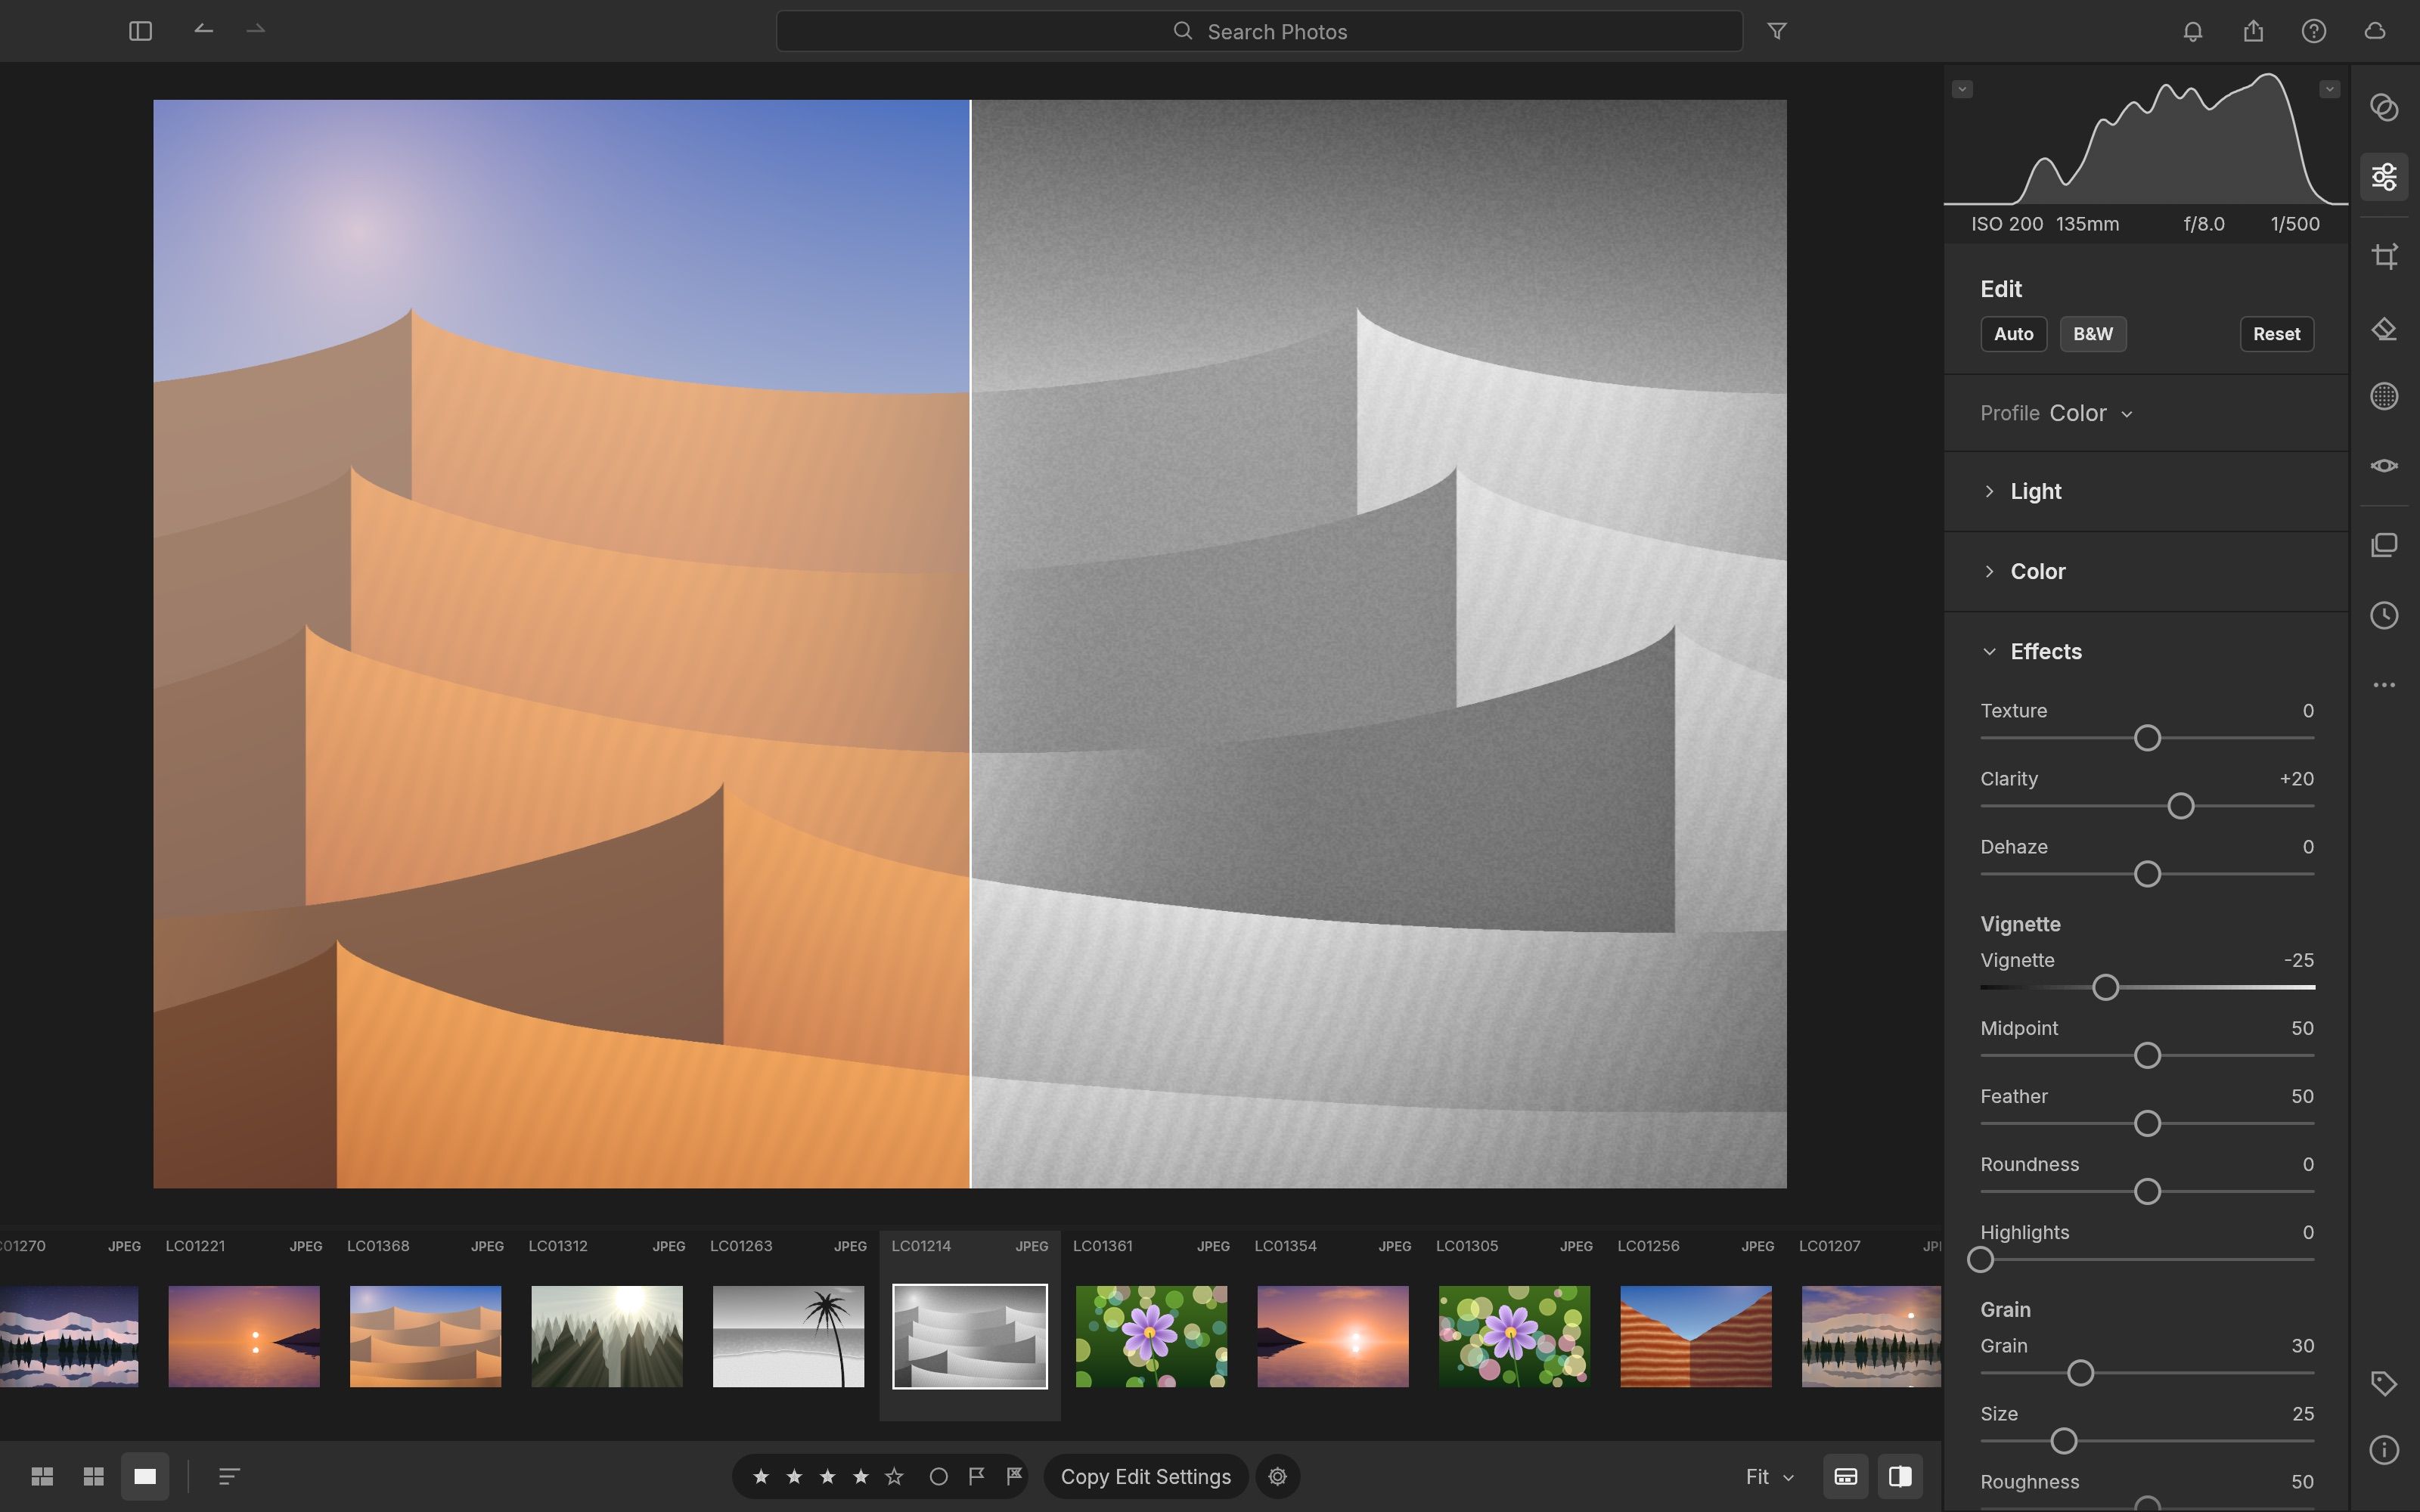The image size is (2420, 1512).
Task: Toggle filmstrip visibility button
Action: [x=1845, y=1476]
